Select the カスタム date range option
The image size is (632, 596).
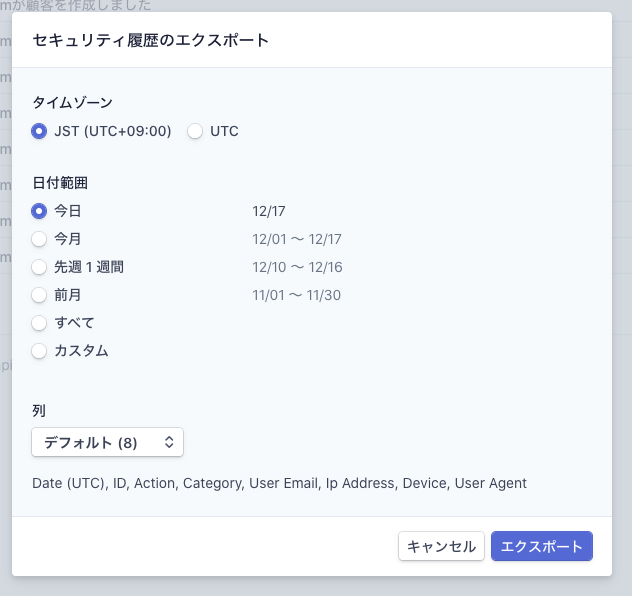click(x=40, y=351)
